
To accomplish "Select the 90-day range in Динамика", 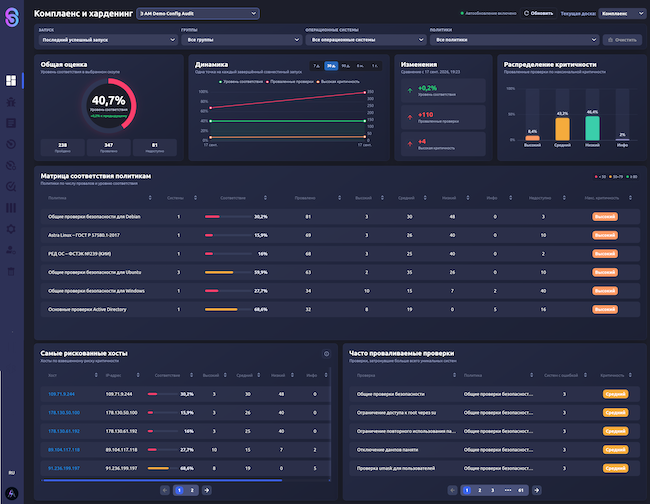I will [346, 65].
